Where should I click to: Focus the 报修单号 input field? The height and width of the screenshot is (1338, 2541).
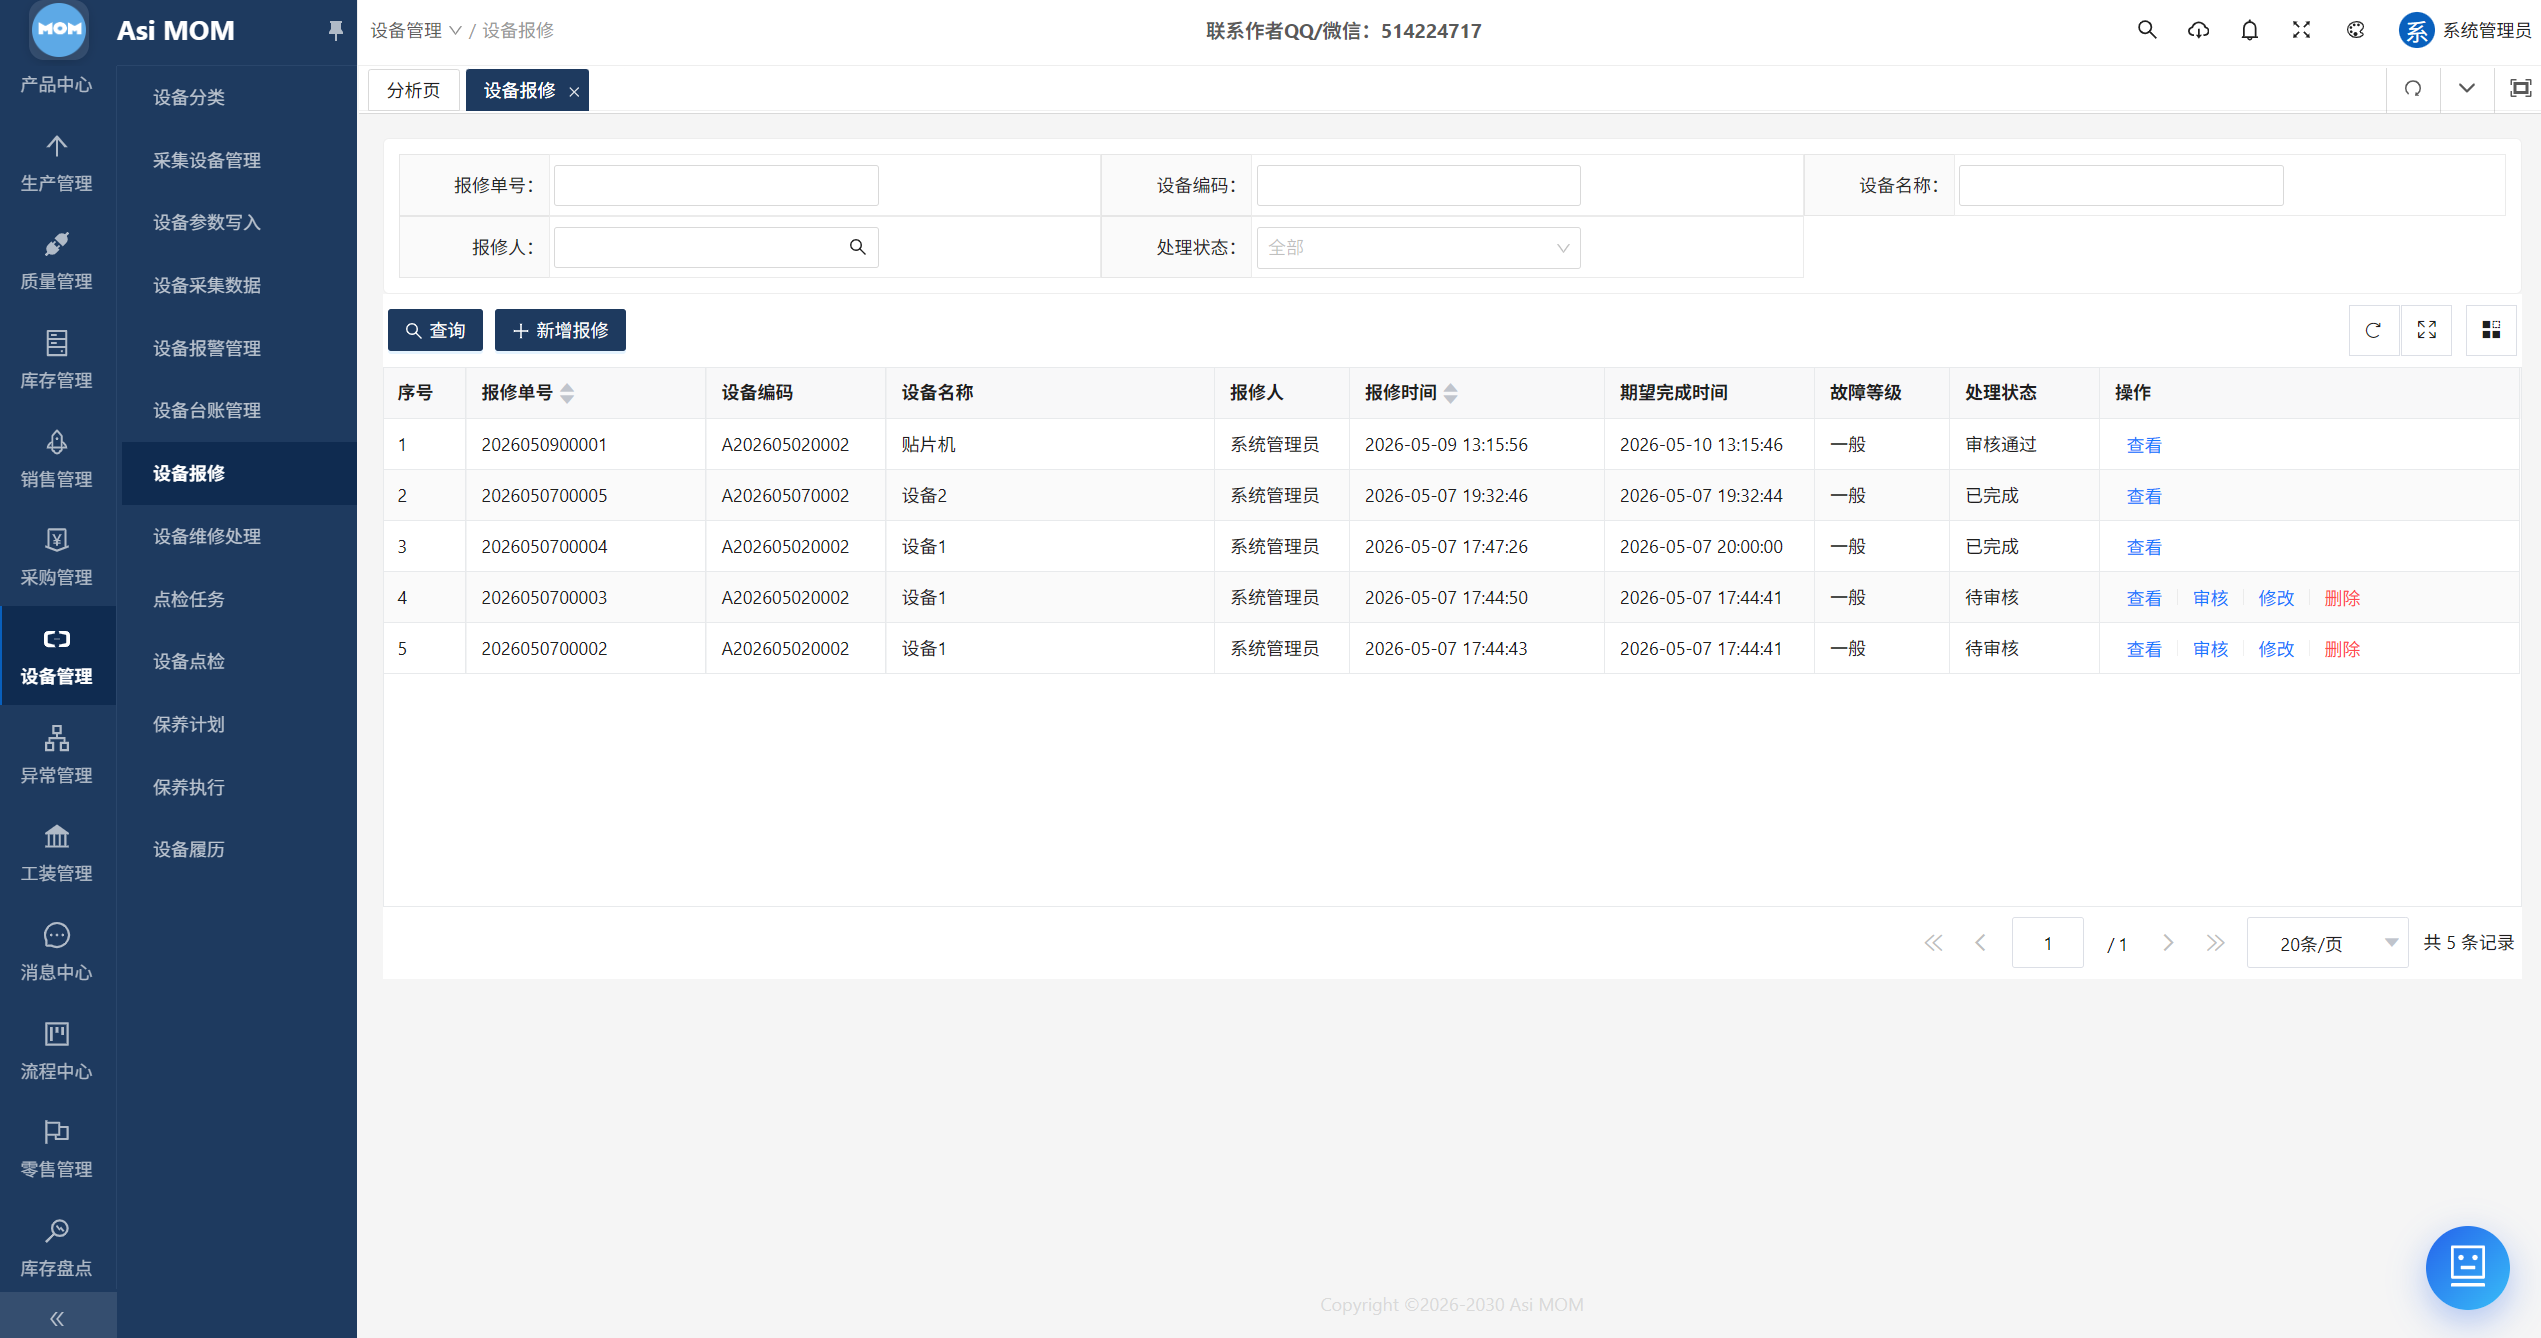coord(716,185)
